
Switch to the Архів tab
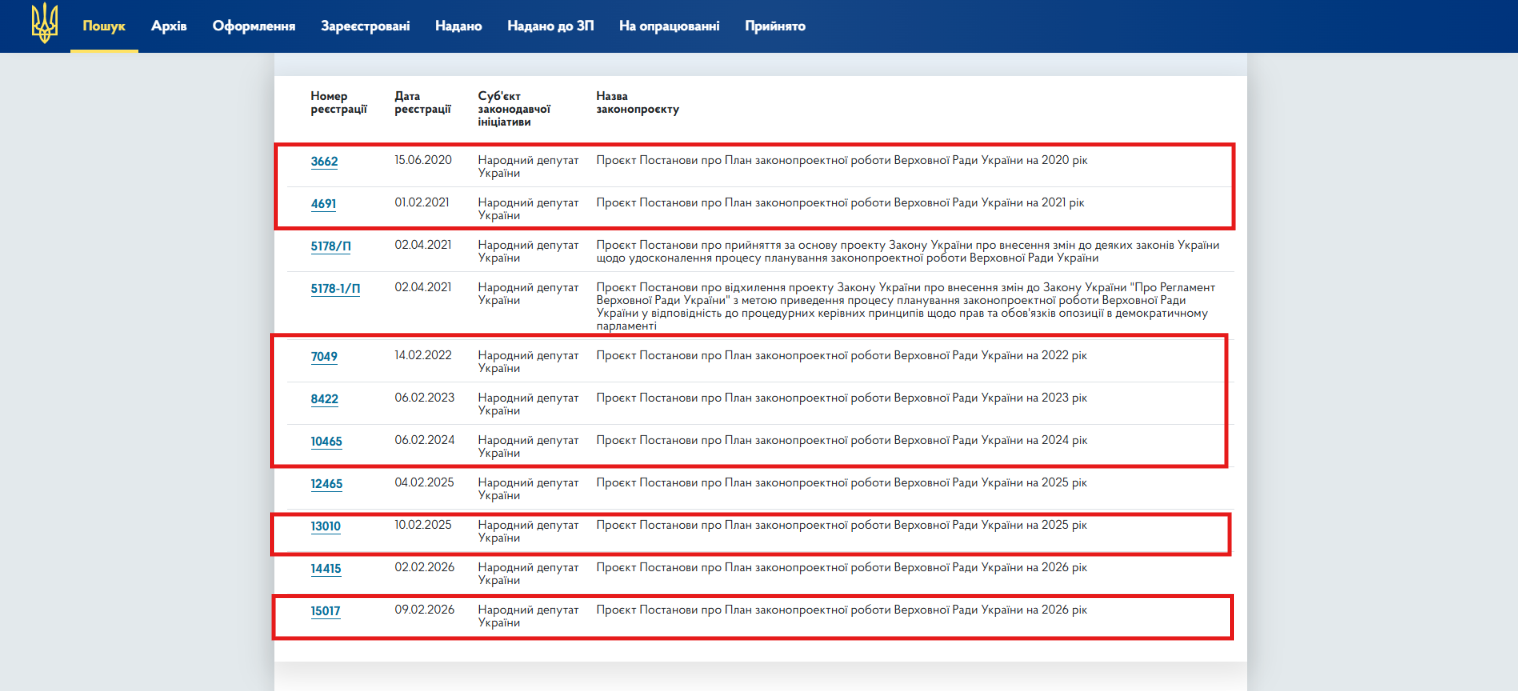169,26
